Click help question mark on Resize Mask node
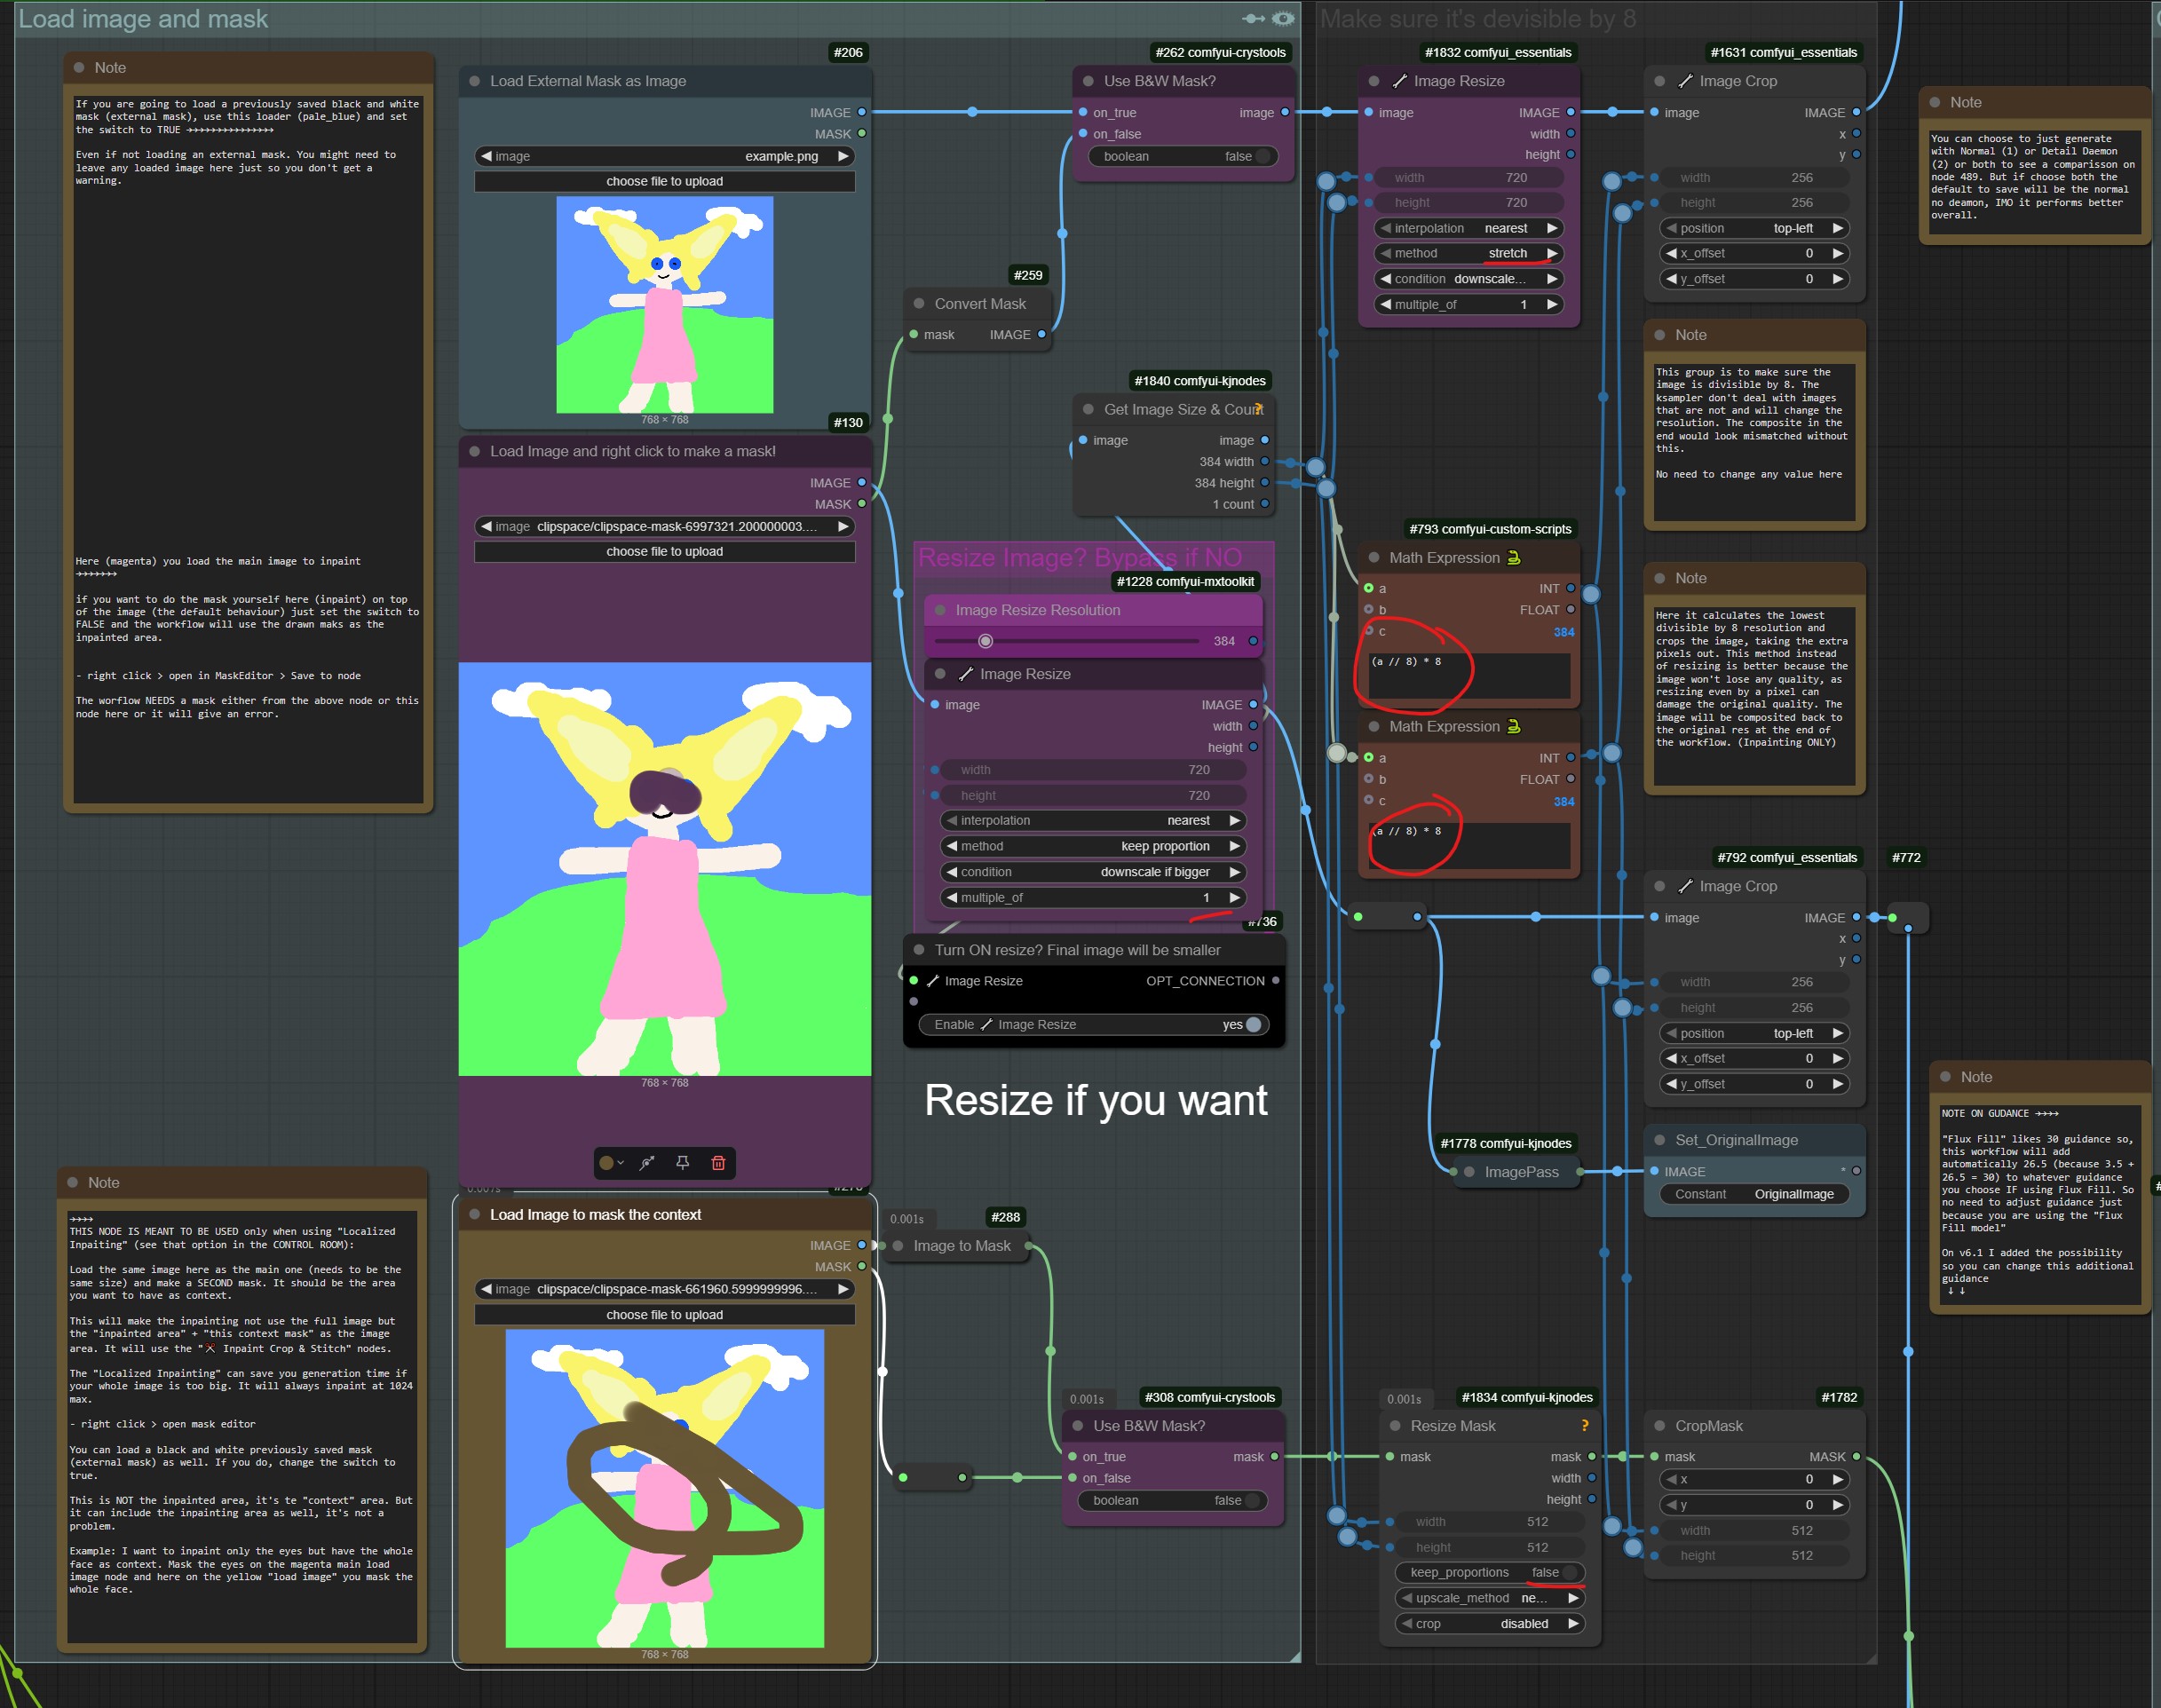 click(1584, 1426)
